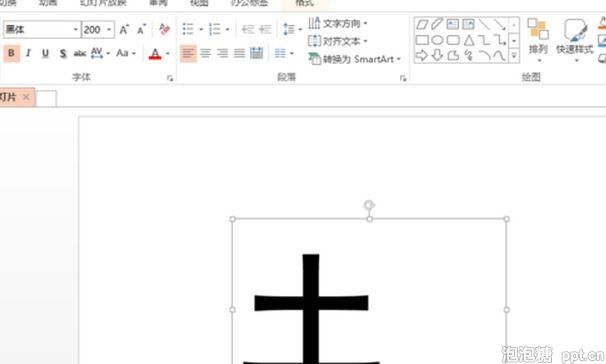Expand the Change Case Aa dropdown

click(134, 53)
